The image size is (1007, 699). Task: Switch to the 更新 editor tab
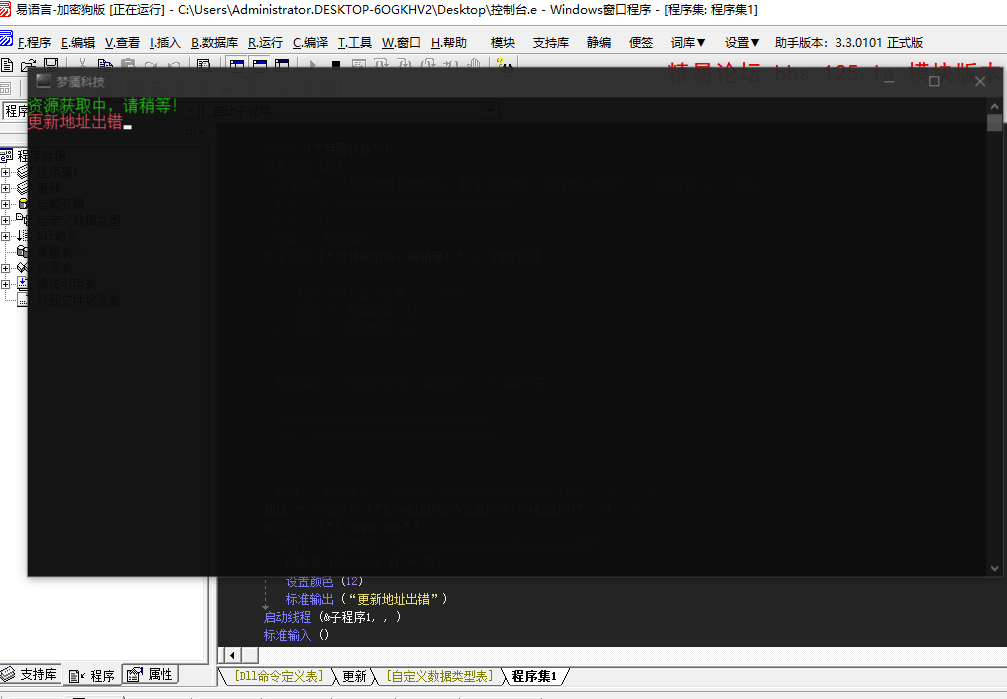(x=354, y=676)
